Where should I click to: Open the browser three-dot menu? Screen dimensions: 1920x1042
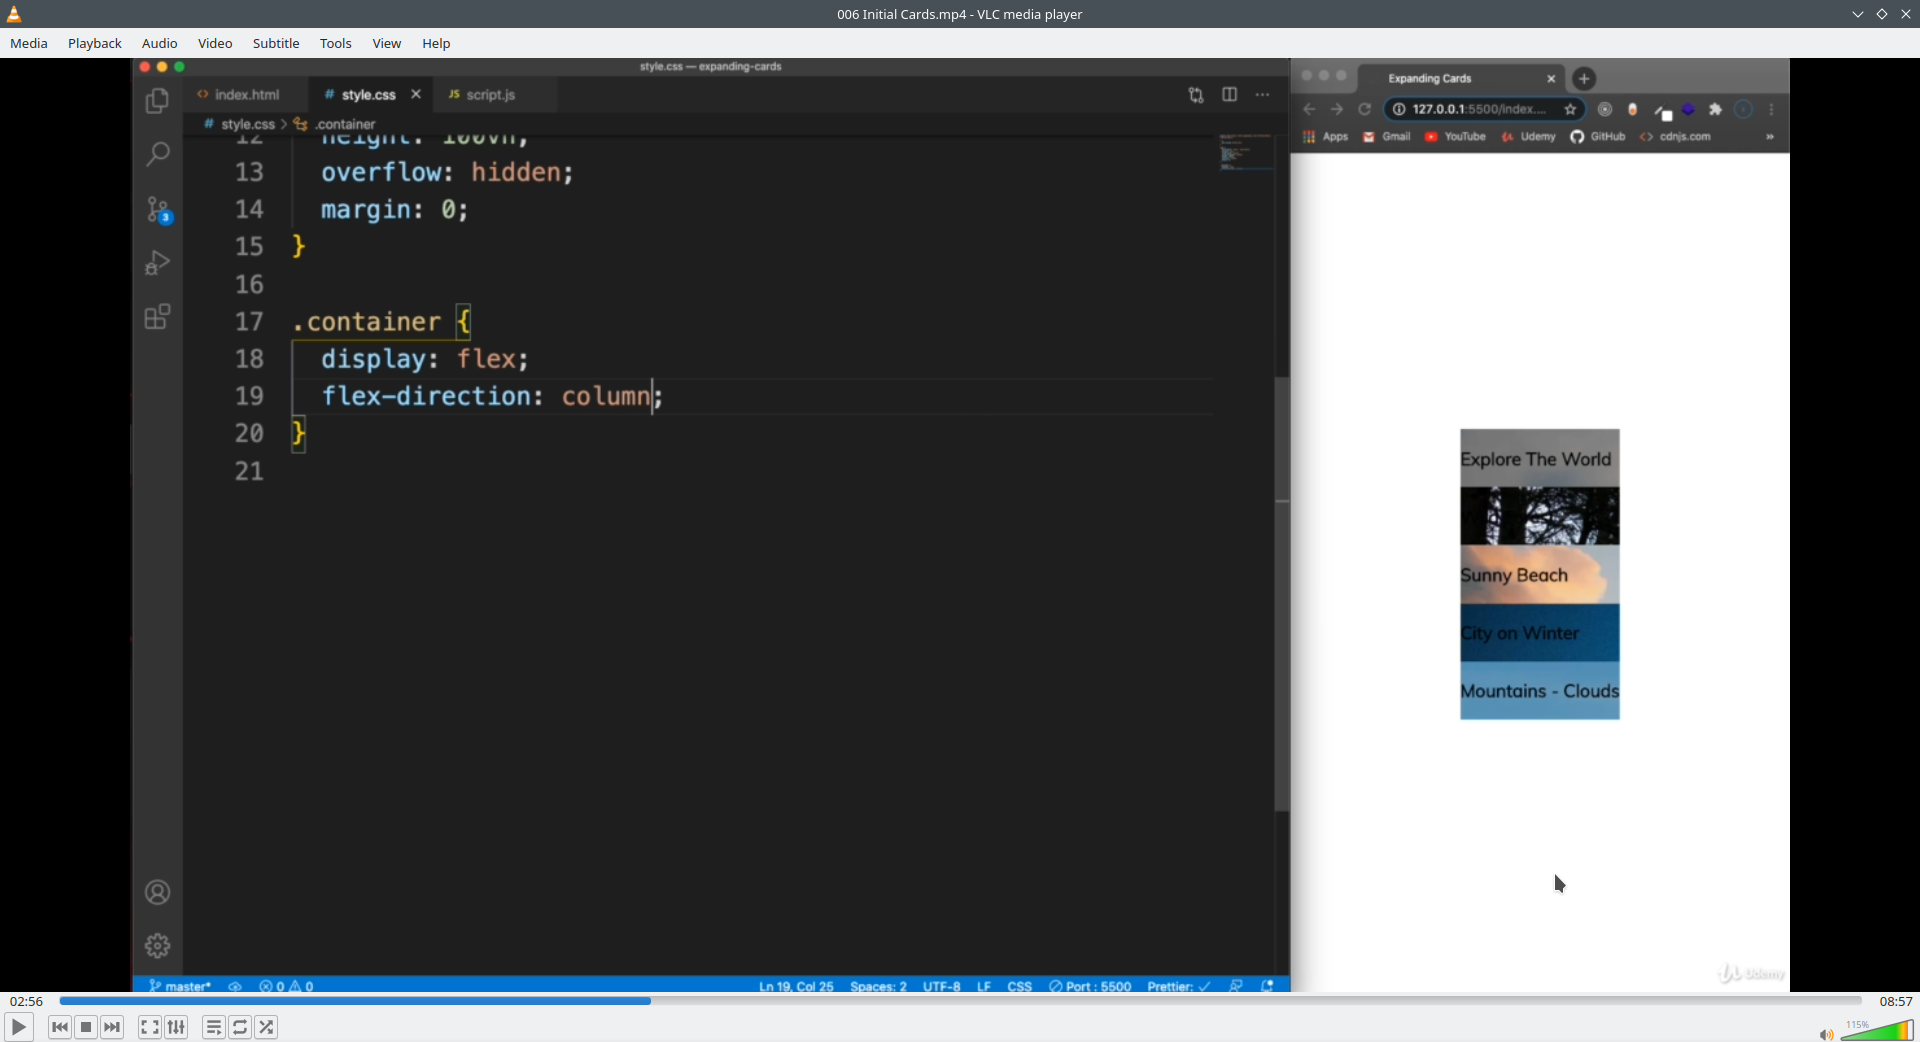point(1772,109)
